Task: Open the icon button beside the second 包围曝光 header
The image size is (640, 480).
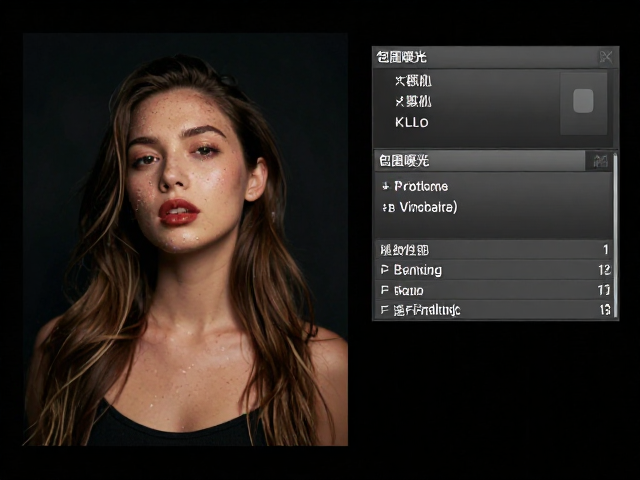Action: click(599, 161)
